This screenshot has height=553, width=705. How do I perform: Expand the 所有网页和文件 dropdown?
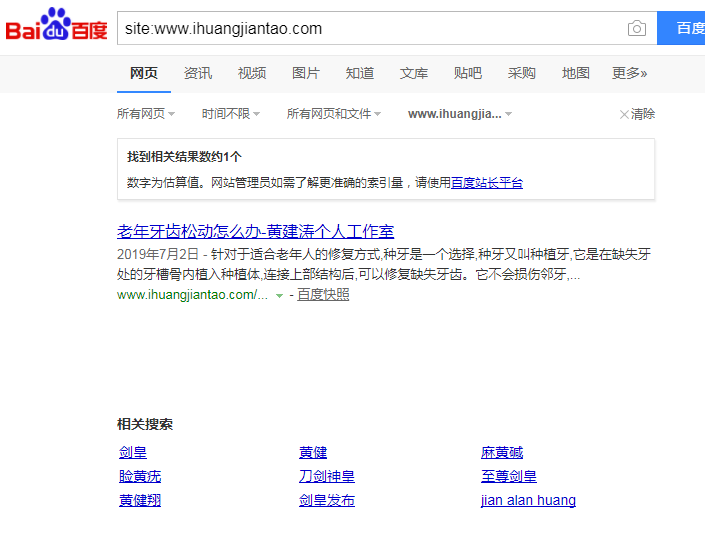pyautogui.click(x=334, y=114)
